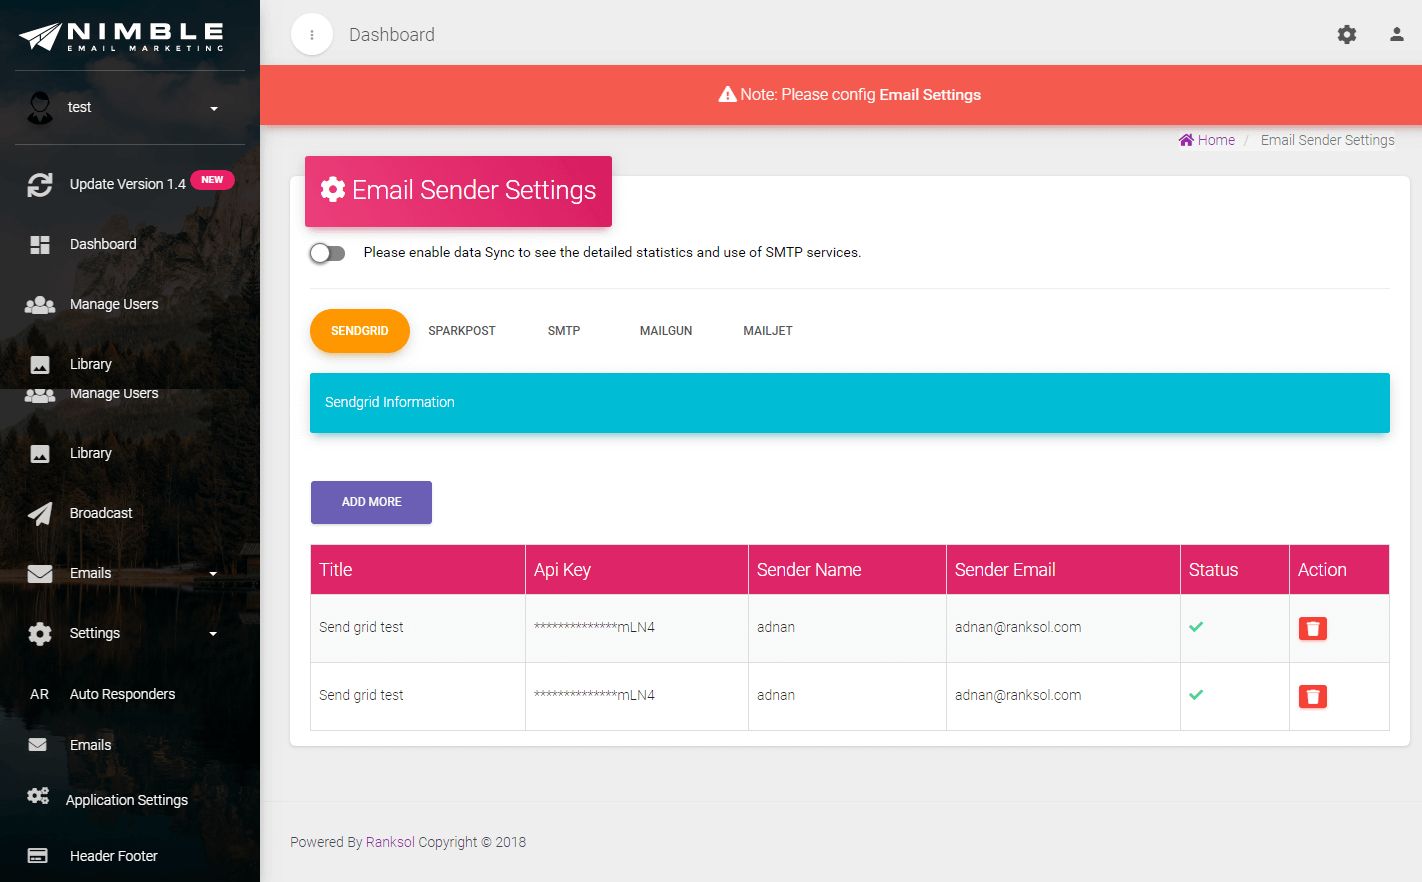Enable the data Sync toggle

tap(327, 253)
